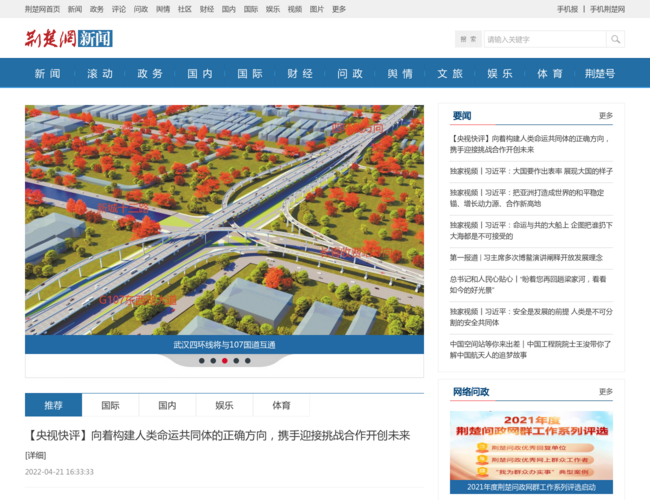650x500 pixels.
Task: Open 滚动 in the blue navigation bar
Action: pyautogui.click(x=100, y=73)
